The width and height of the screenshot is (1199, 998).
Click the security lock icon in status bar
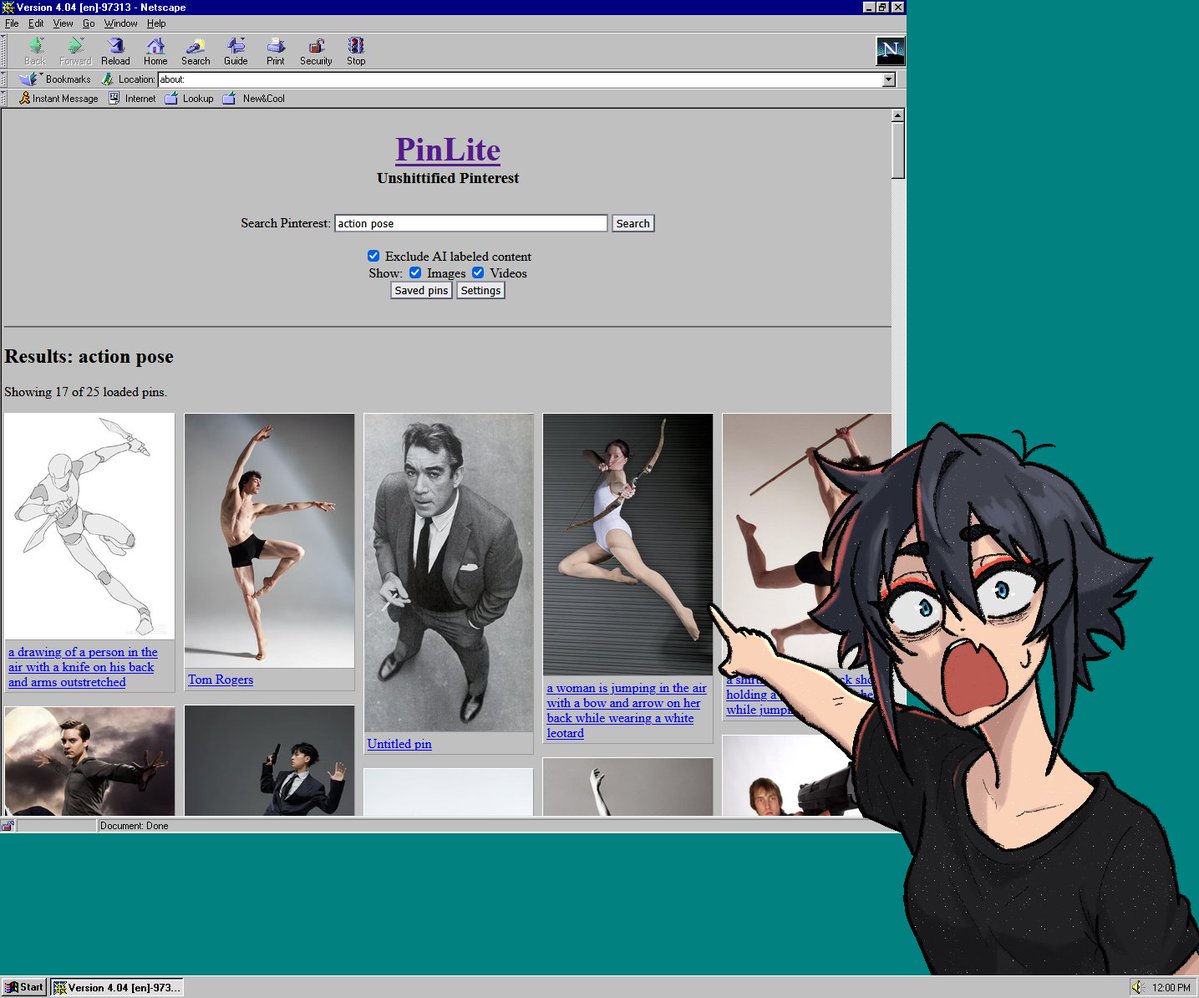8,825
